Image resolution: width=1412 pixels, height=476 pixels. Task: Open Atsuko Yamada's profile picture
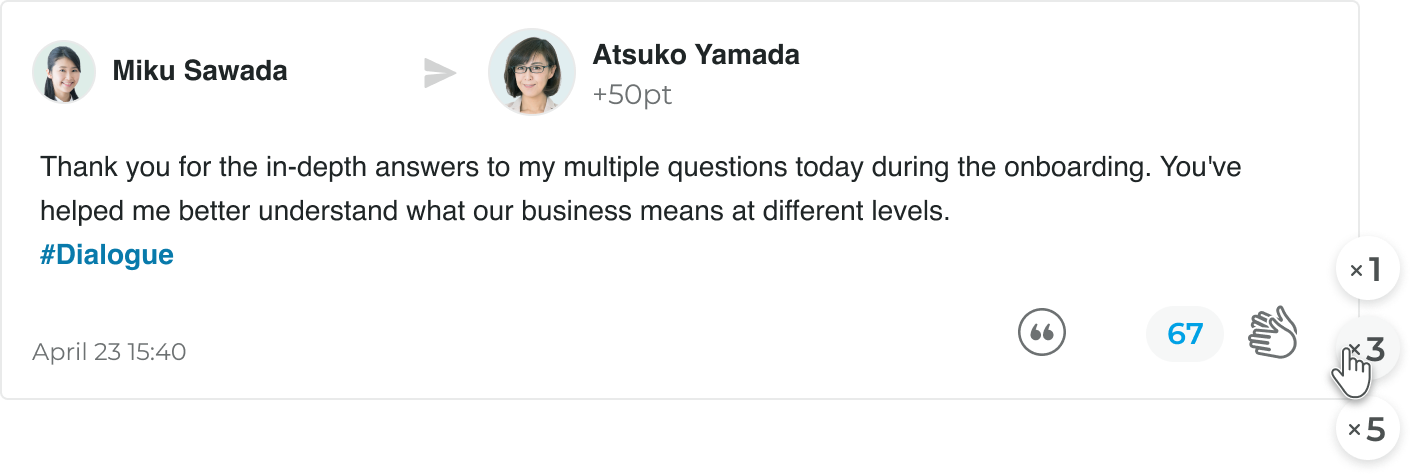click(532, 72)
